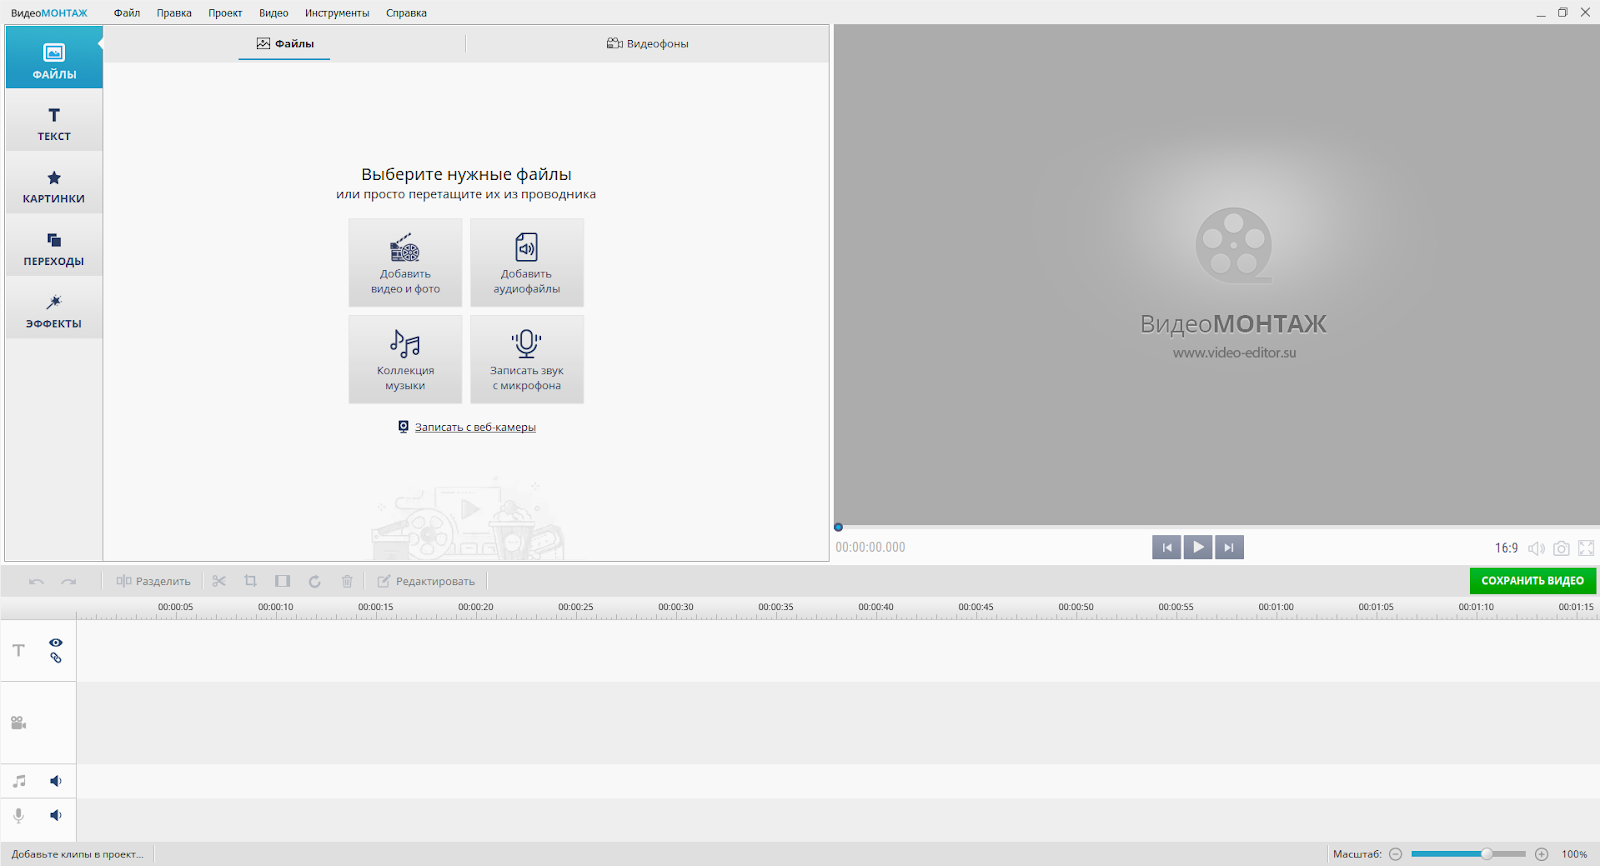
Task: Click the Разделить split button
Action: pyautogui.click(x=153, y=581)
